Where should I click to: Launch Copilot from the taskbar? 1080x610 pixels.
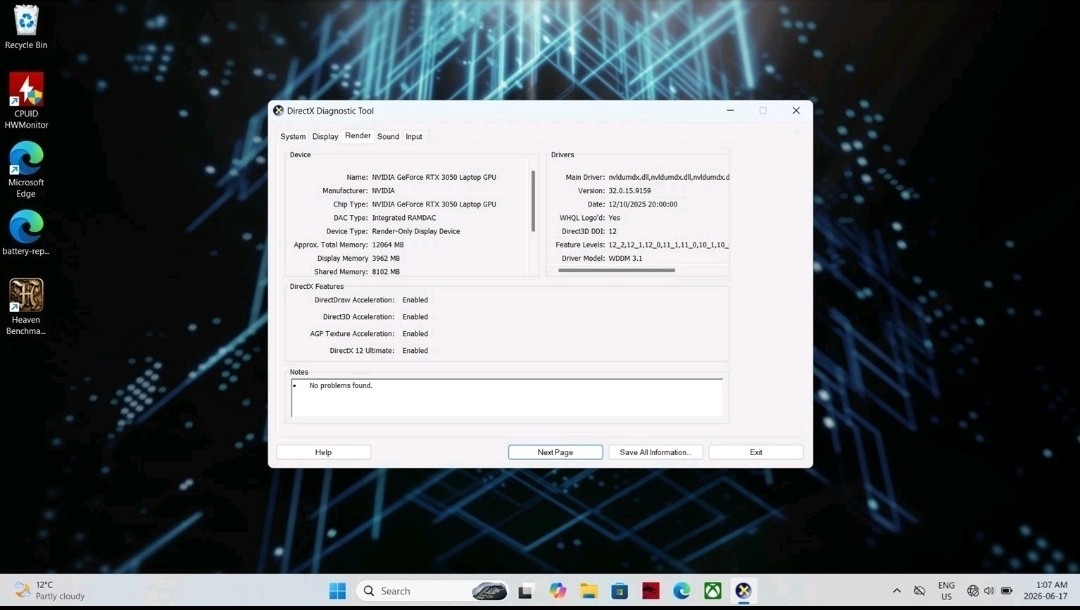click(x=557, y=591)
